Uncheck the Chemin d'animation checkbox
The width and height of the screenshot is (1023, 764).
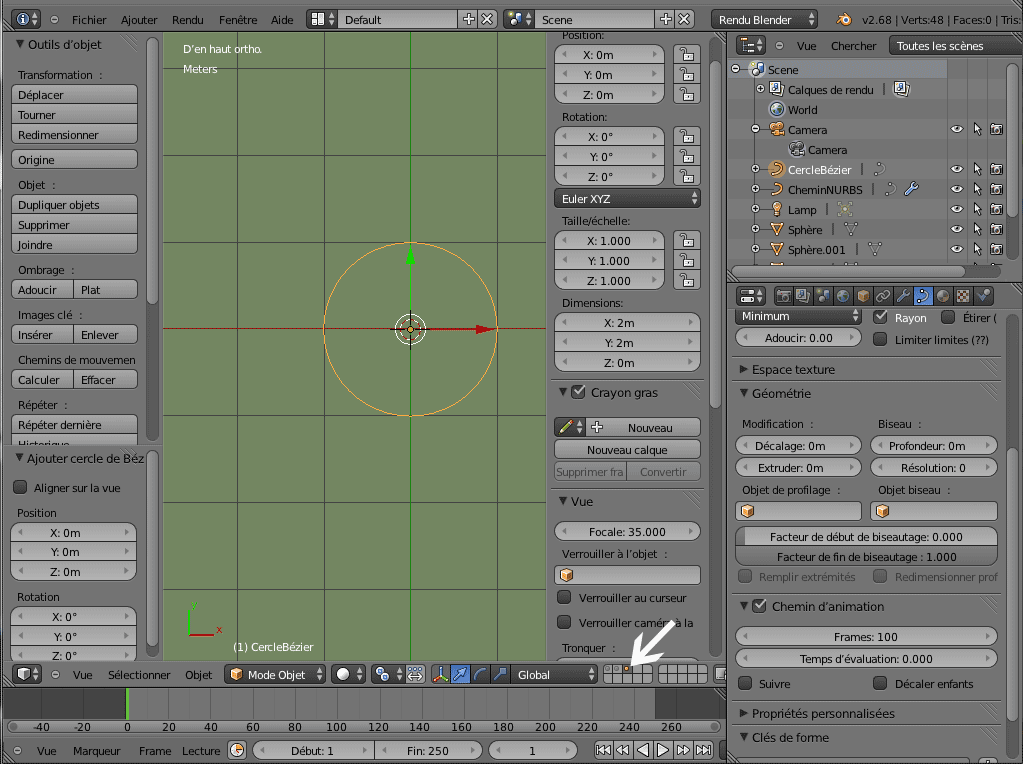pos(759,606)
